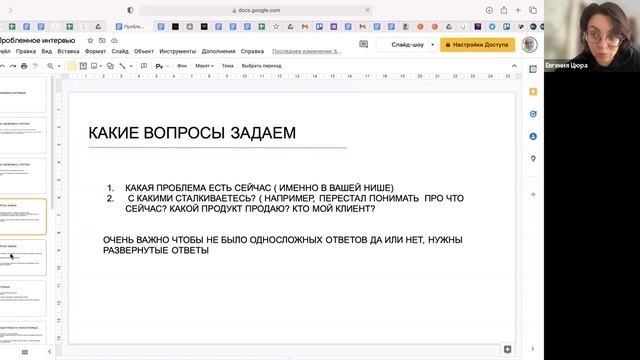Click the plus icon to get add-ons
Viewport: 640px width, 360px height.
click(533, 195)
